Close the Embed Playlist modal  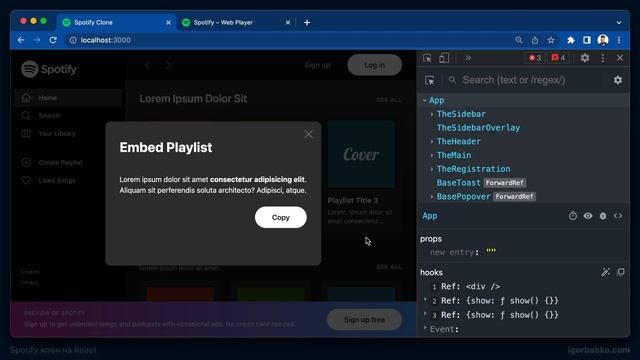click(309, 134)
